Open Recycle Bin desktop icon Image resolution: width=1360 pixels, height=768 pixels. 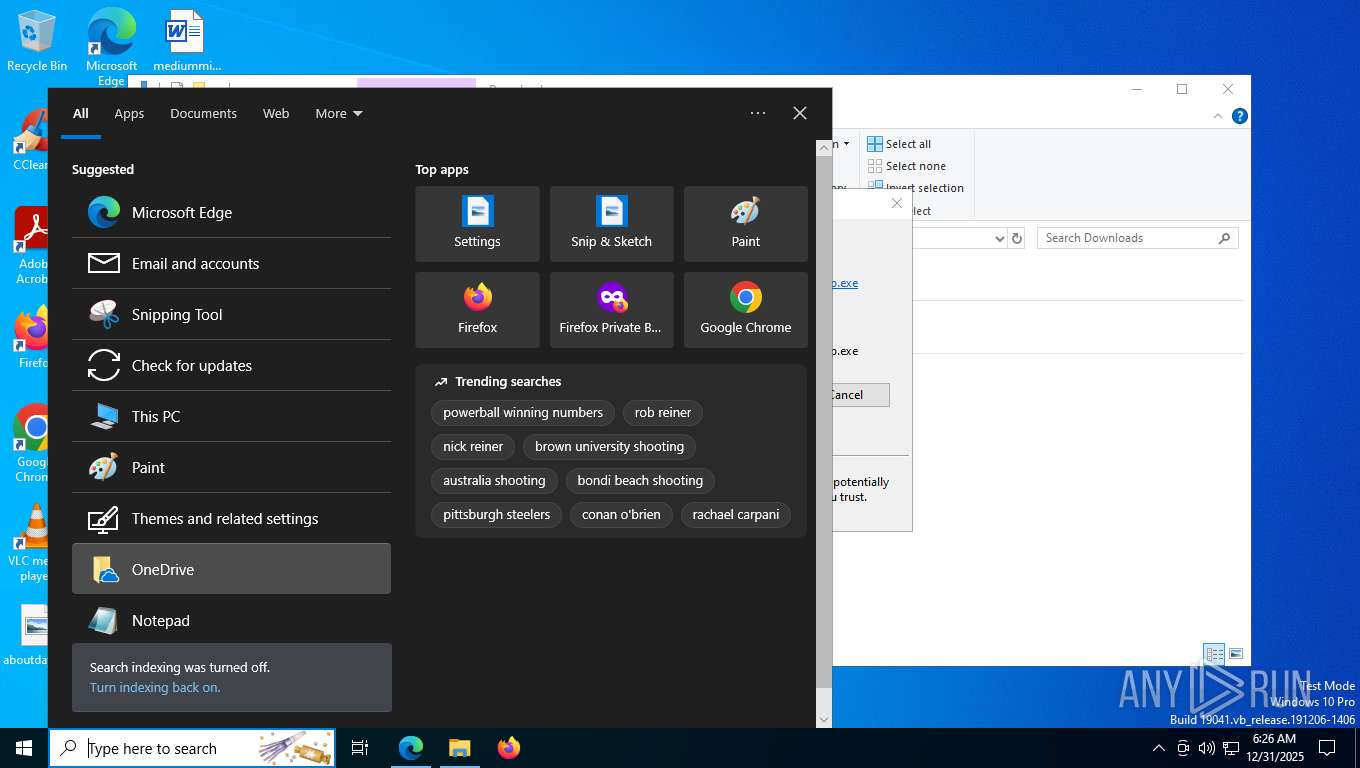coord(37,40)
